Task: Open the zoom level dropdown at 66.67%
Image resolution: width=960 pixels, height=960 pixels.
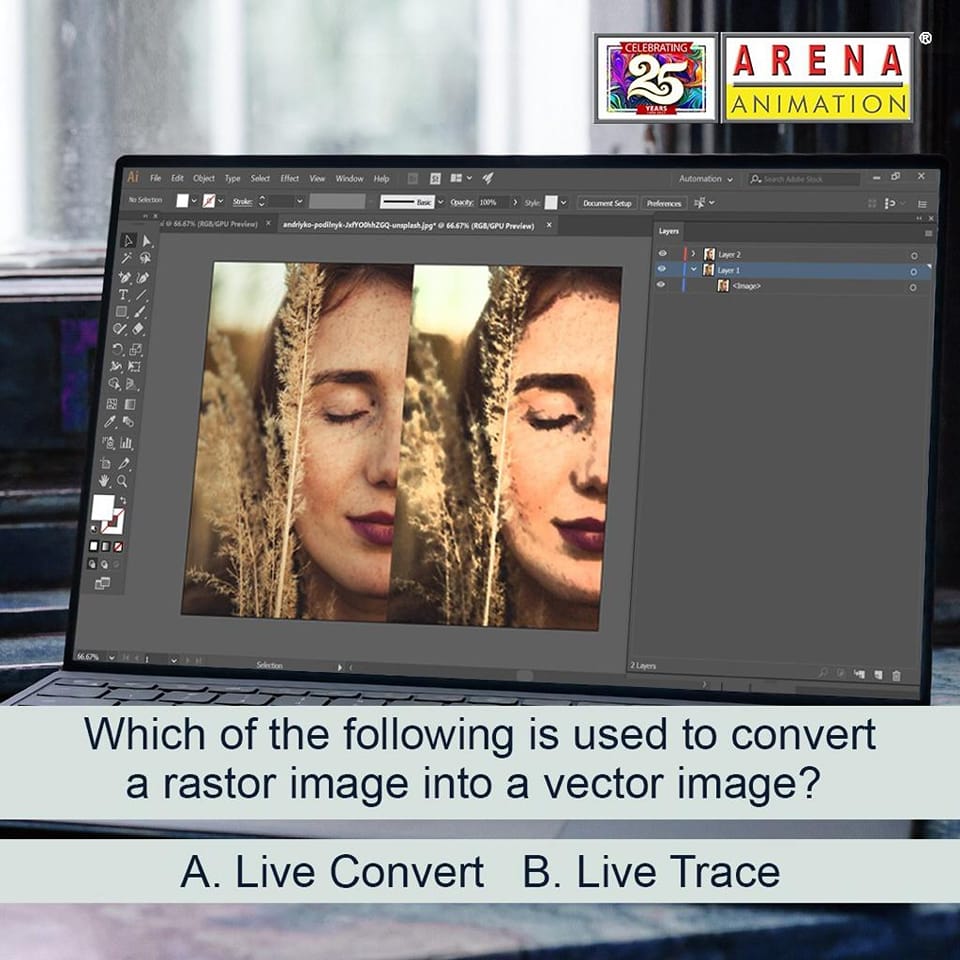Action: pyautogui.click(x=111, y=658)
